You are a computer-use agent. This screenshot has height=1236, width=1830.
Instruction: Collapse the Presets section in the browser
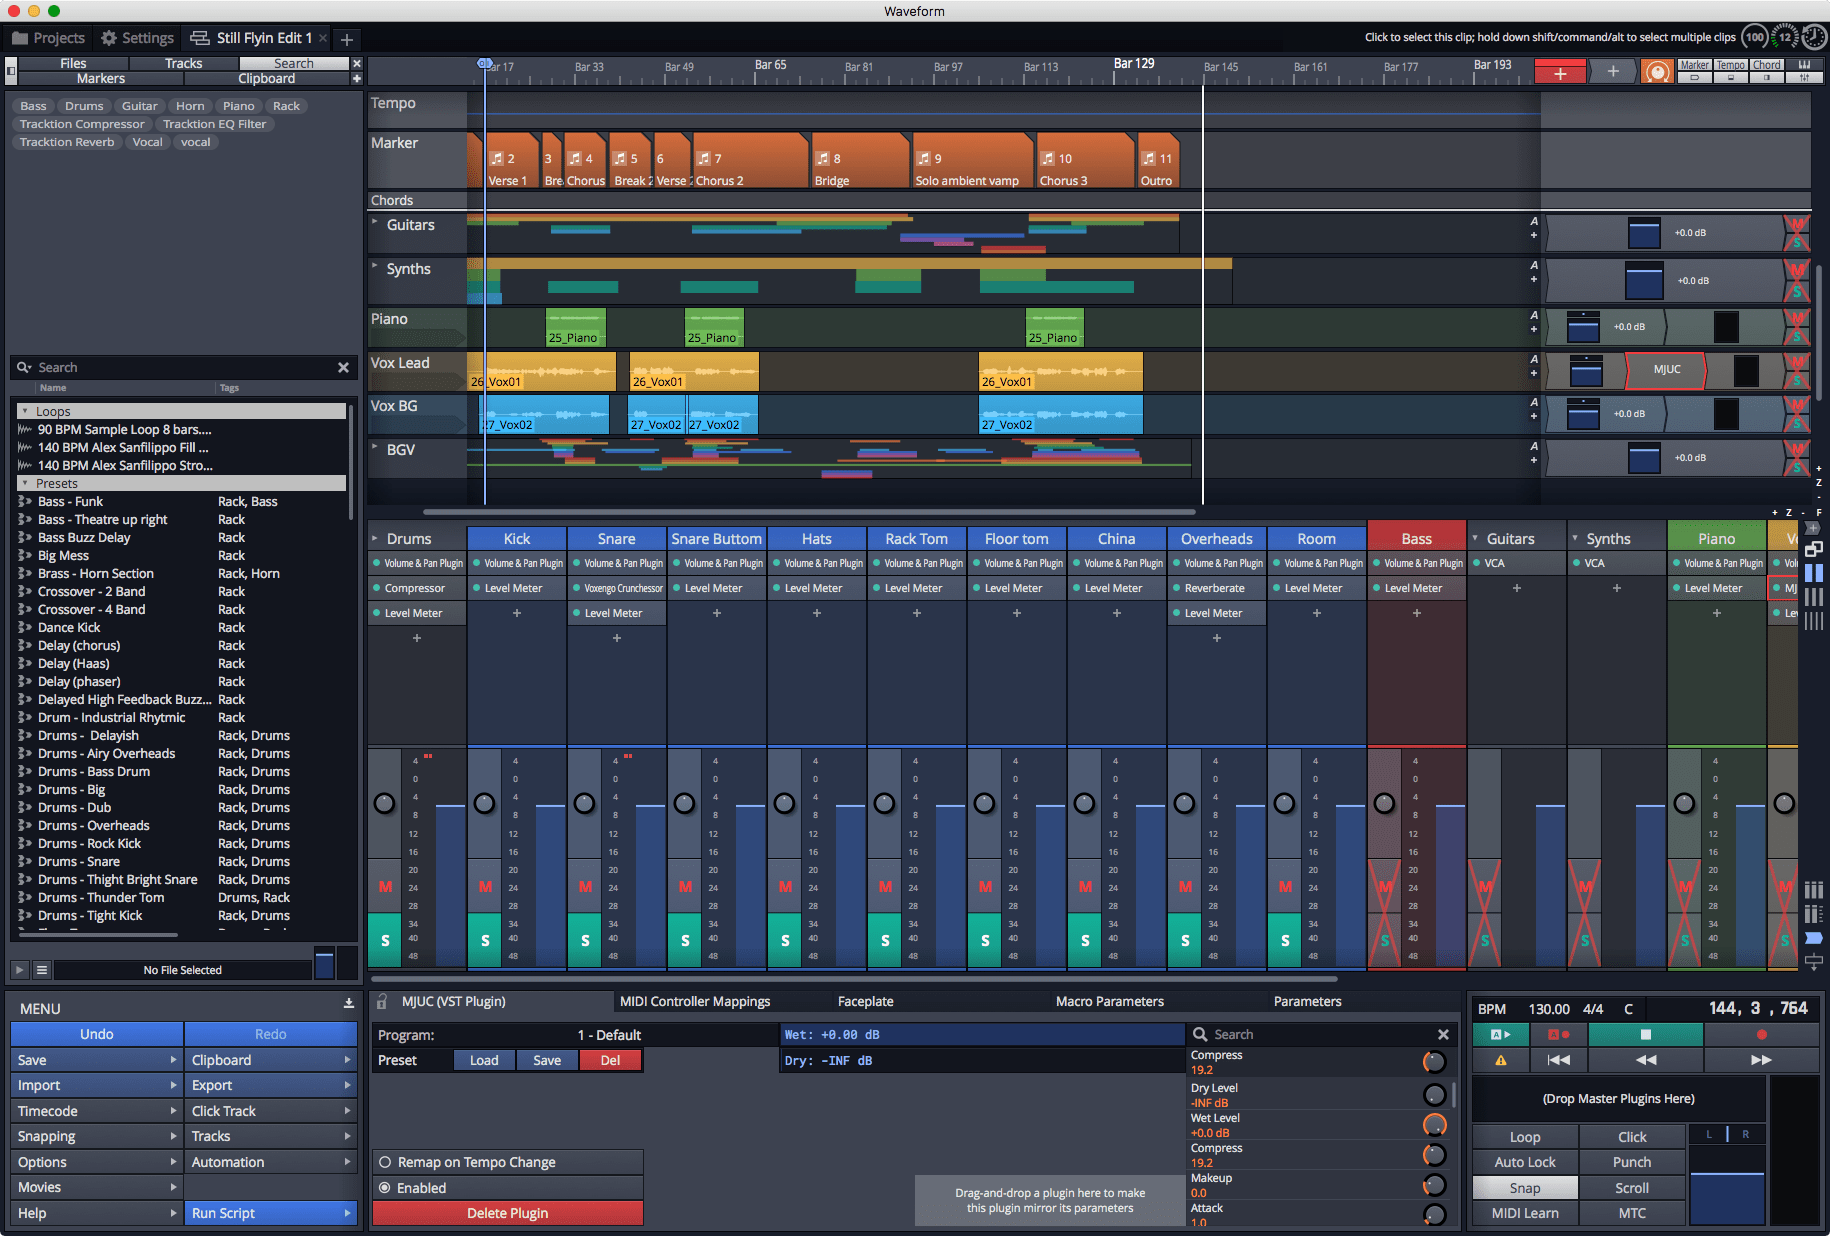[23, 483]
